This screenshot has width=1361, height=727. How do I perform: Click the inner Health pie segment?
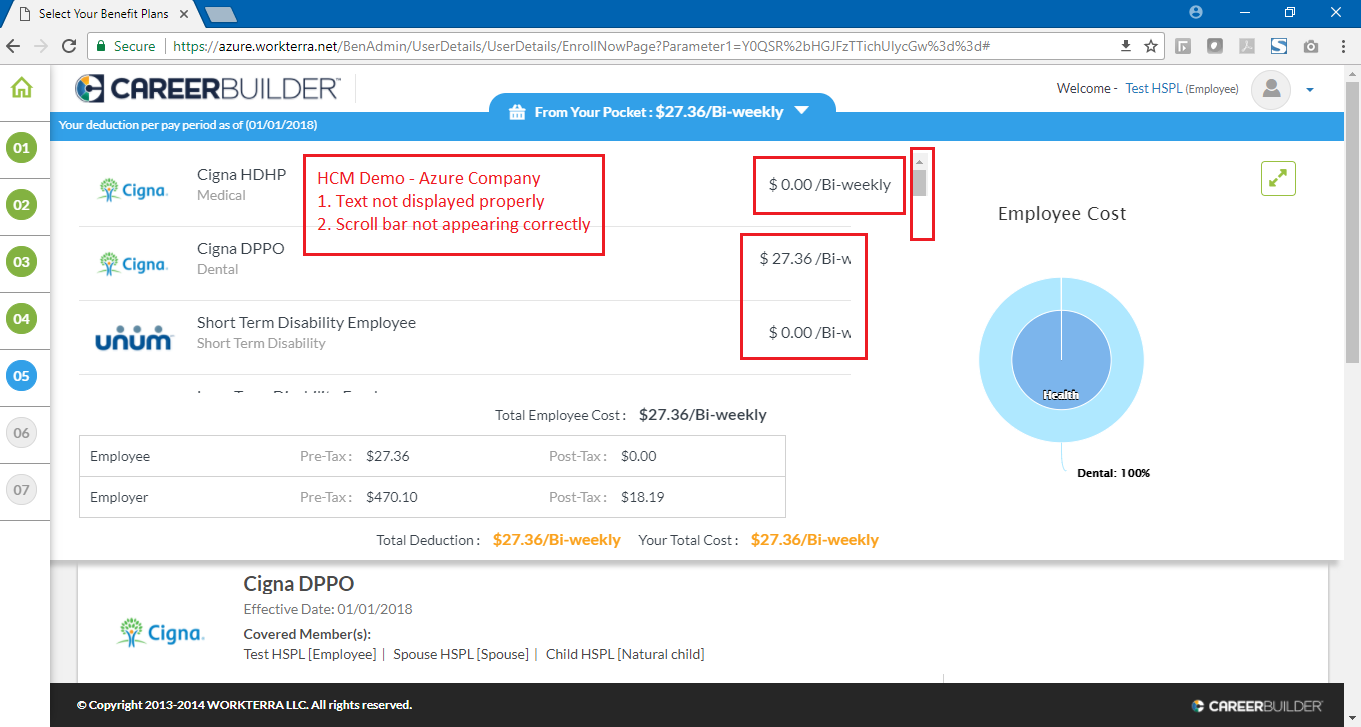(x=1061, y=360)
